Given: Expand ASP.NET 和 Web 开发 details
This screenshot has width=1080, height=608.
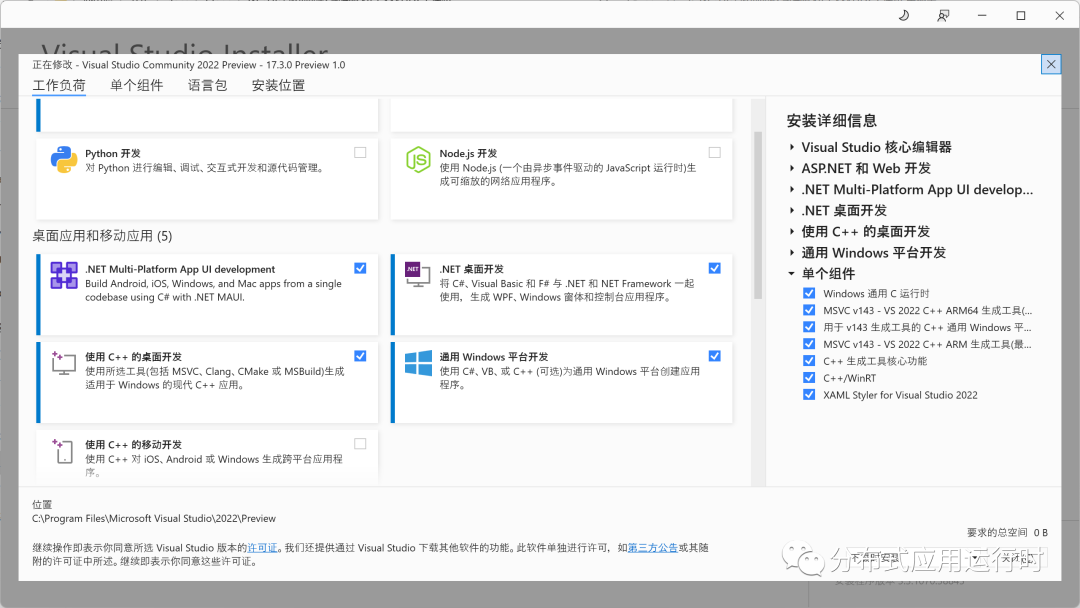Looking at the screenshot, I should tap(792, 168).
